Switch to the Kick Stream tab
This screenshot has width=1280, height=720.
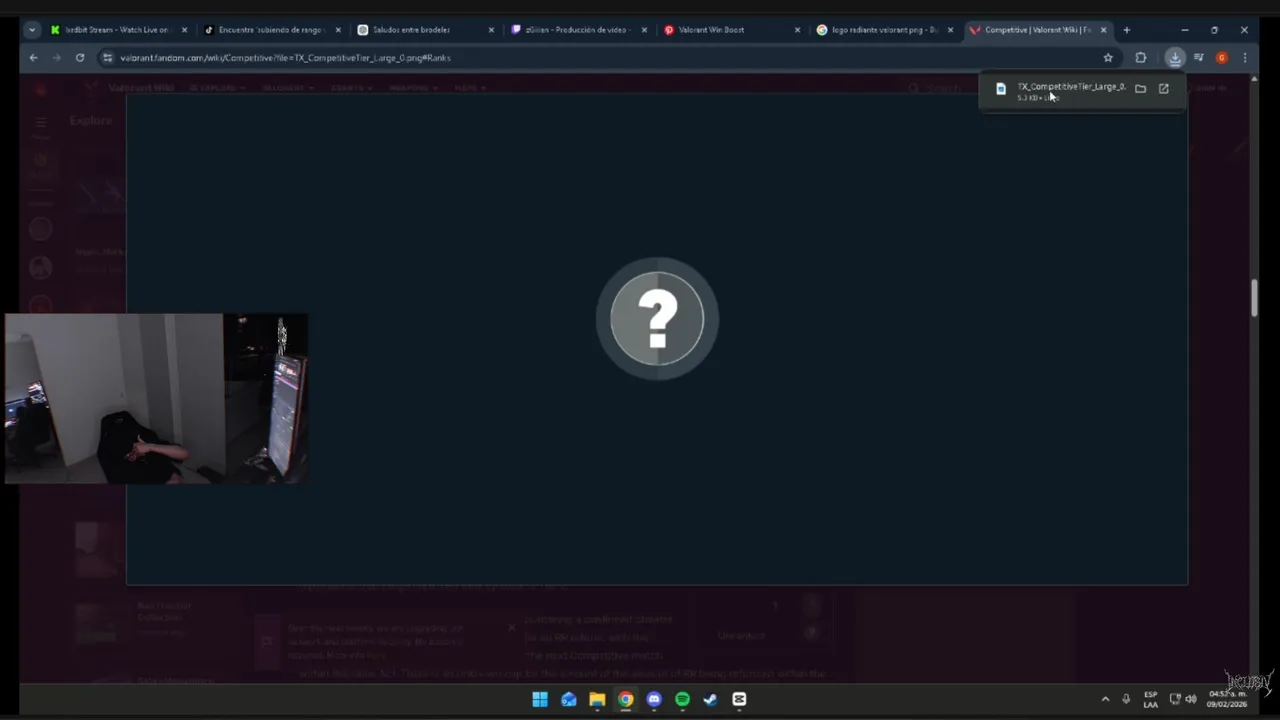point(118,30)
